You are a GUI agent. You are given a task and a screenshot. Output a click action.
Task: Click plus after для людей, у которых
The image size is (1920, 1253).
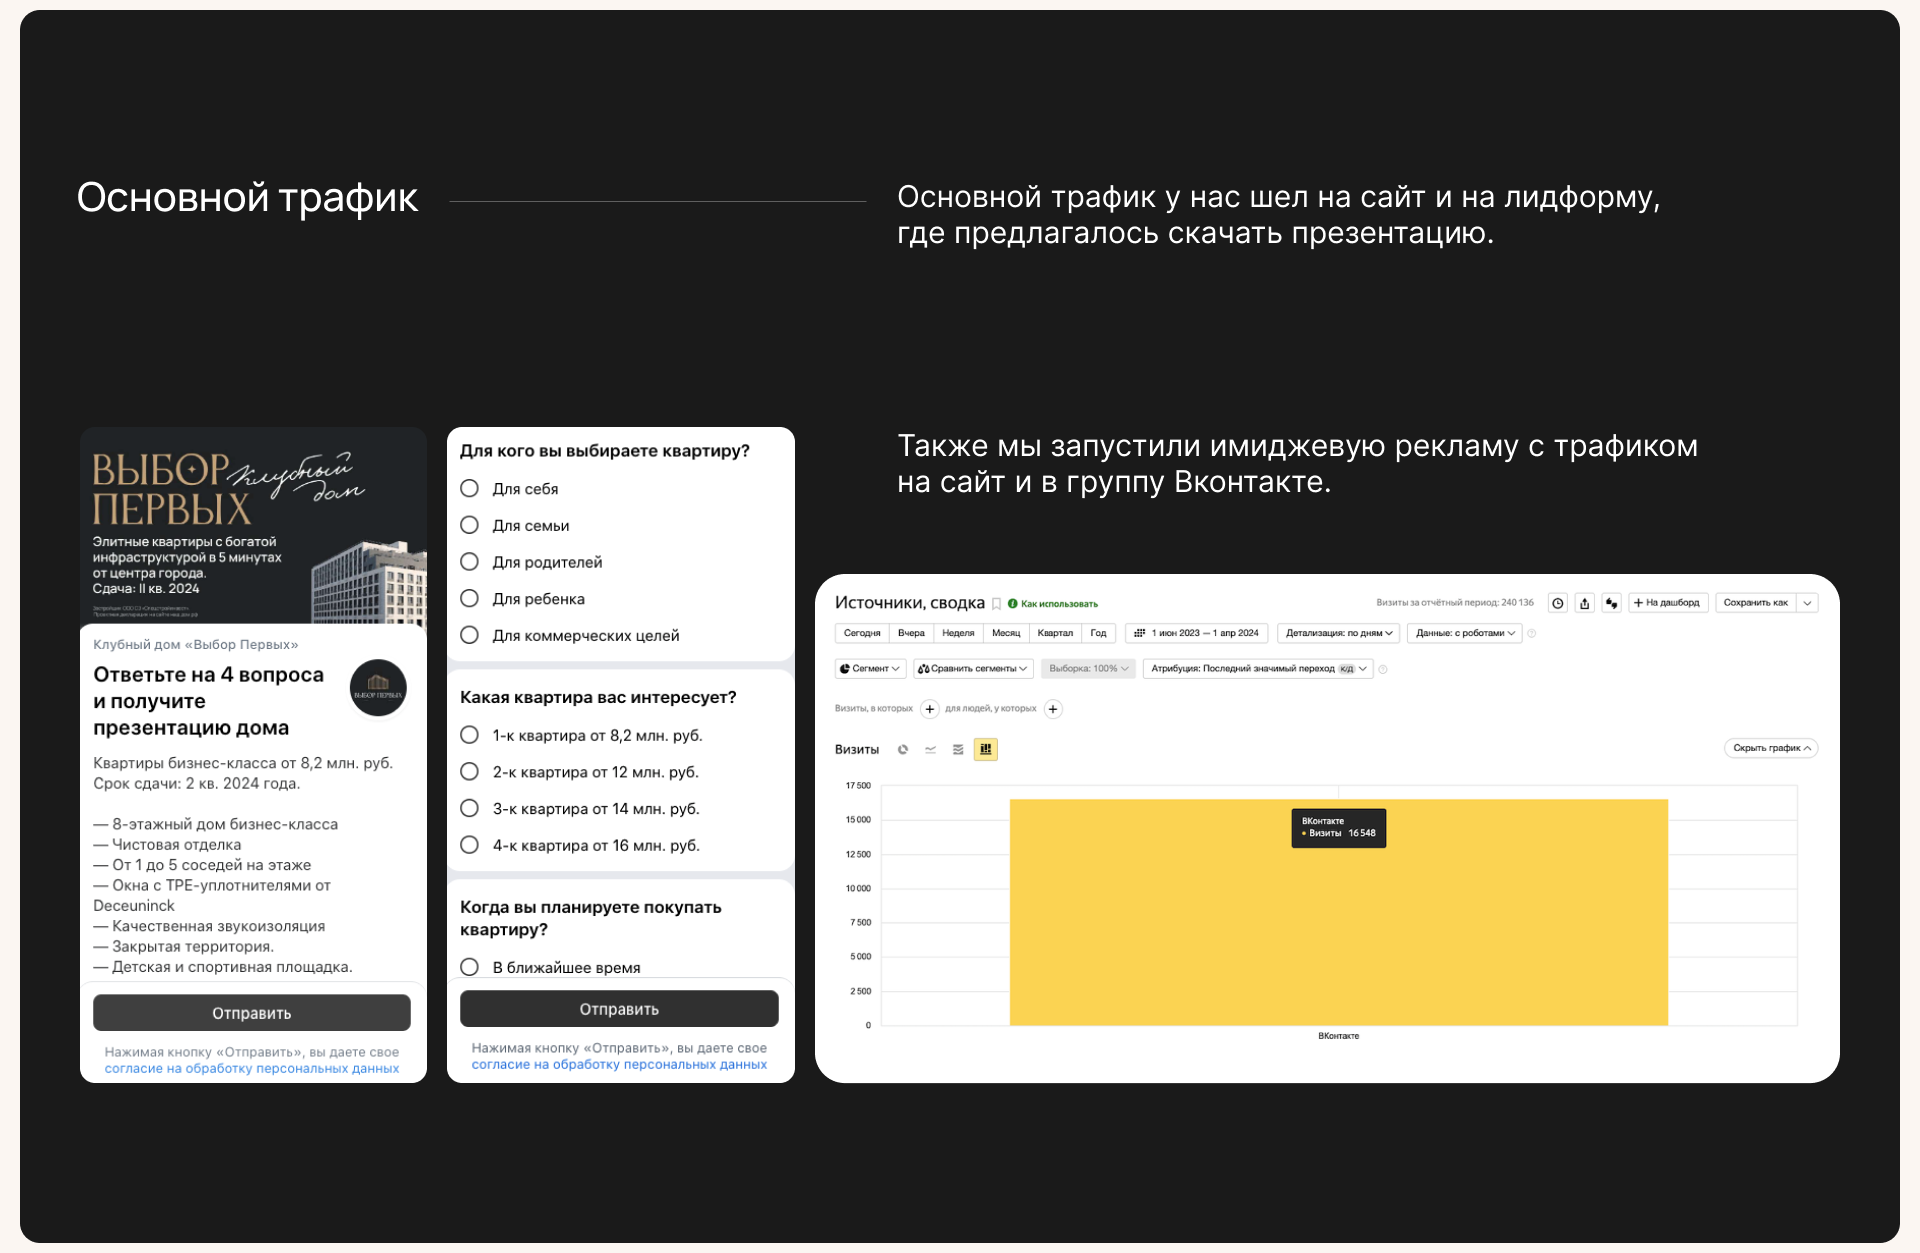1053,709
